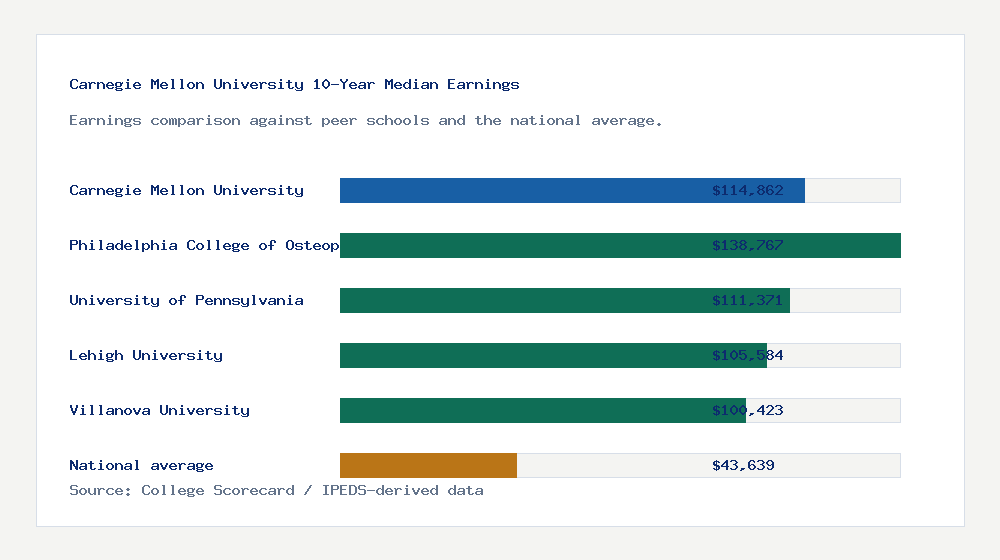Select the 'Villanova University' row label

[x=159, y=410]
